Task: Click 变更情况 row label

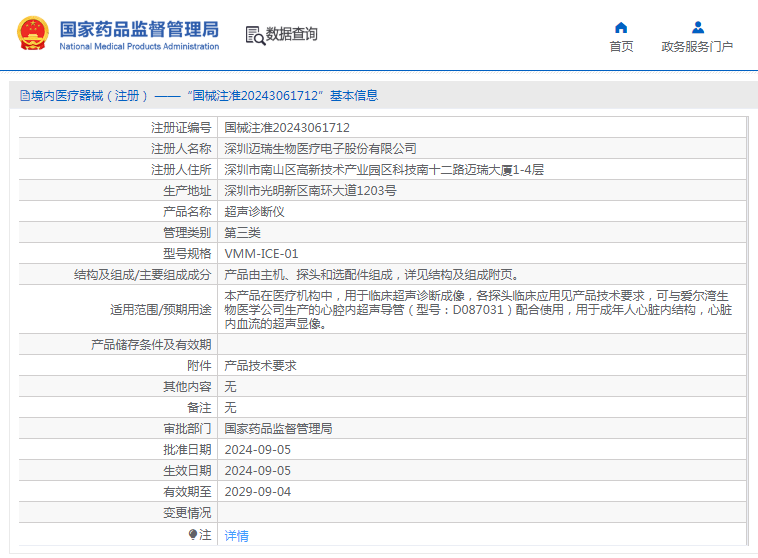Action: [x=188, y=513]
